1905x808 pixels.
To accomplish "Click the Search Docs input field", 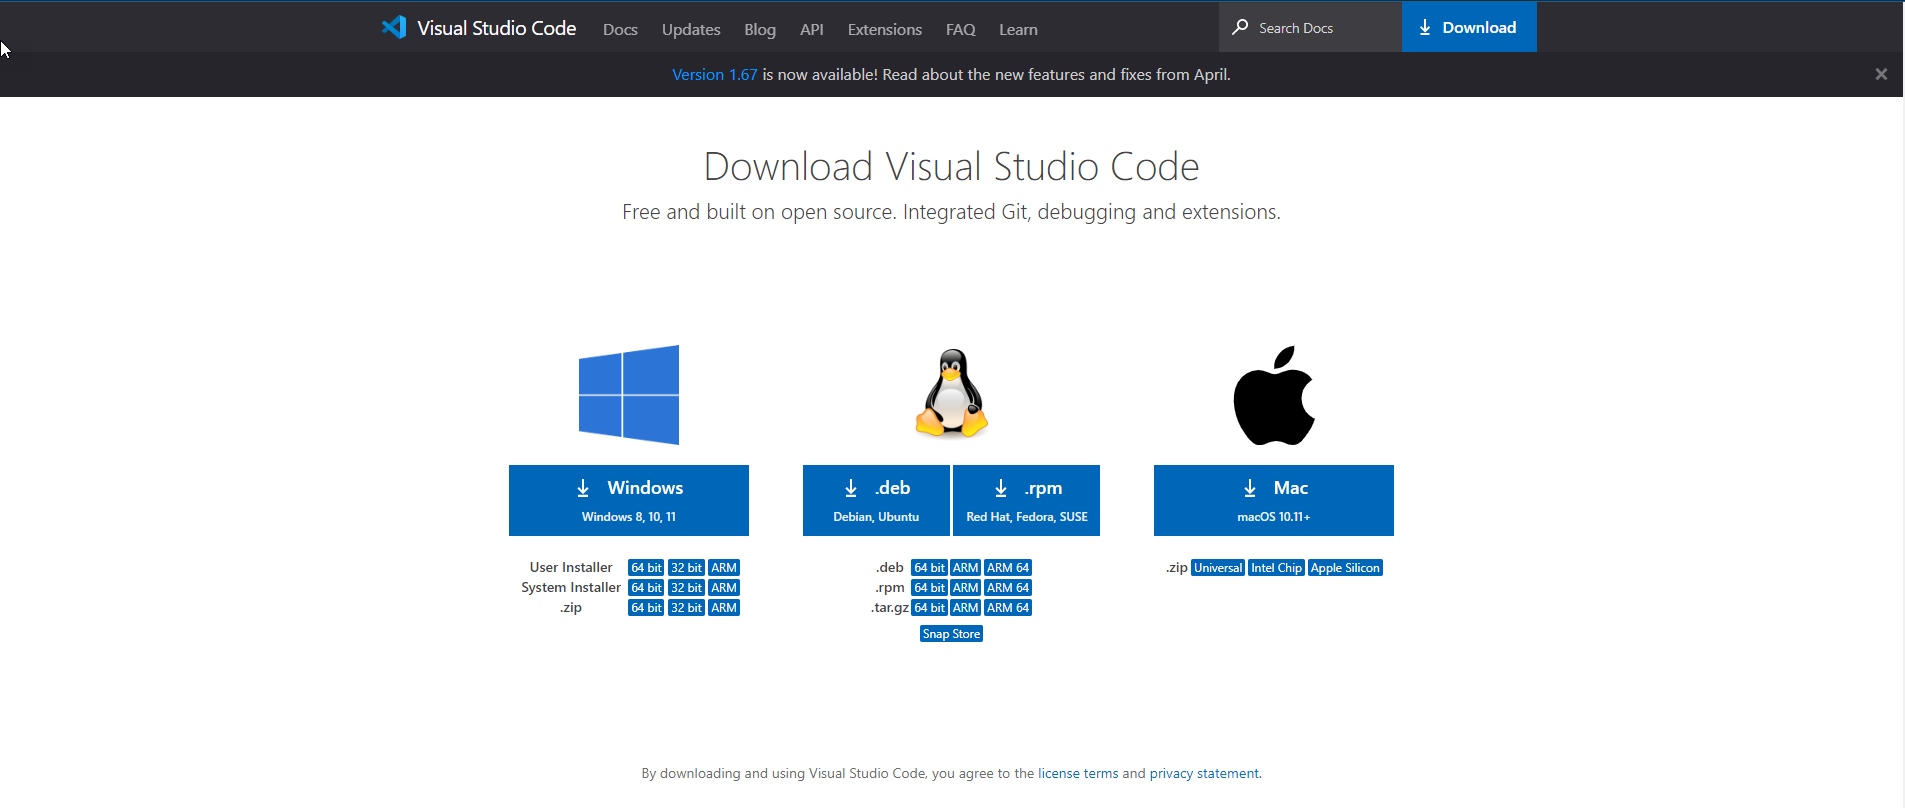I will [x=1310, y=27].
